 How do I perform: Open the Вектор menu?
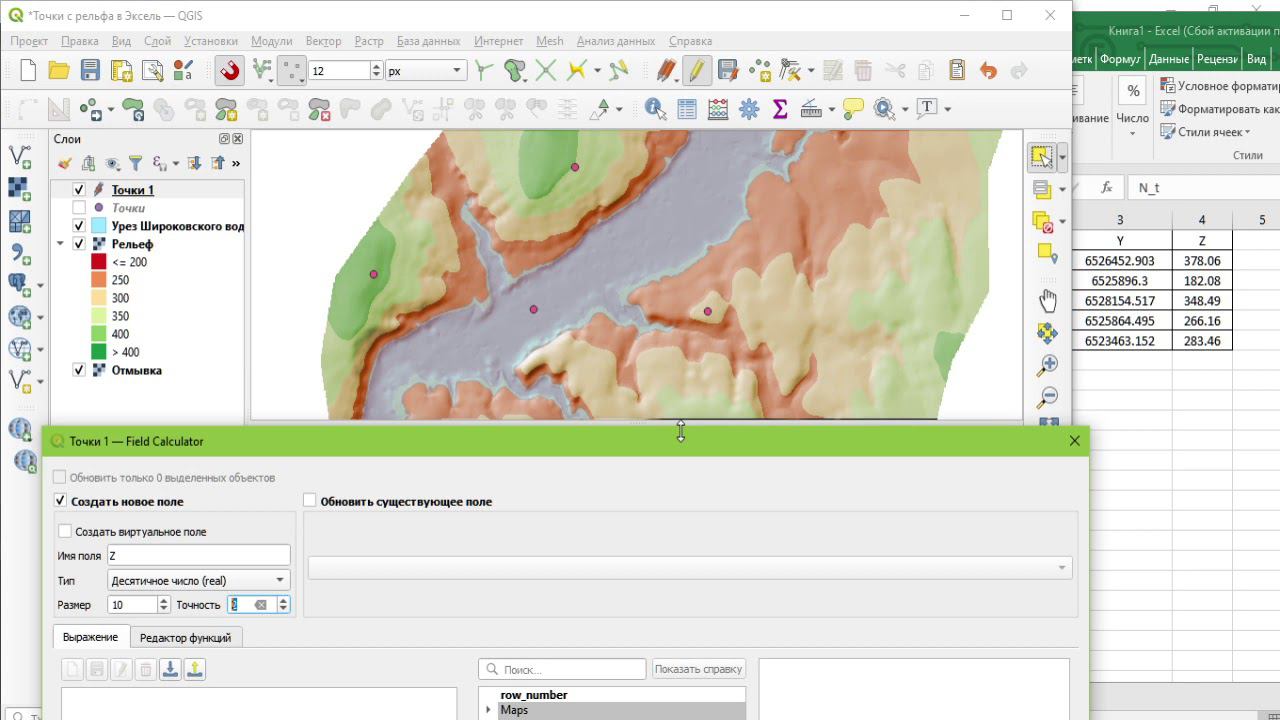click(323, 41)
